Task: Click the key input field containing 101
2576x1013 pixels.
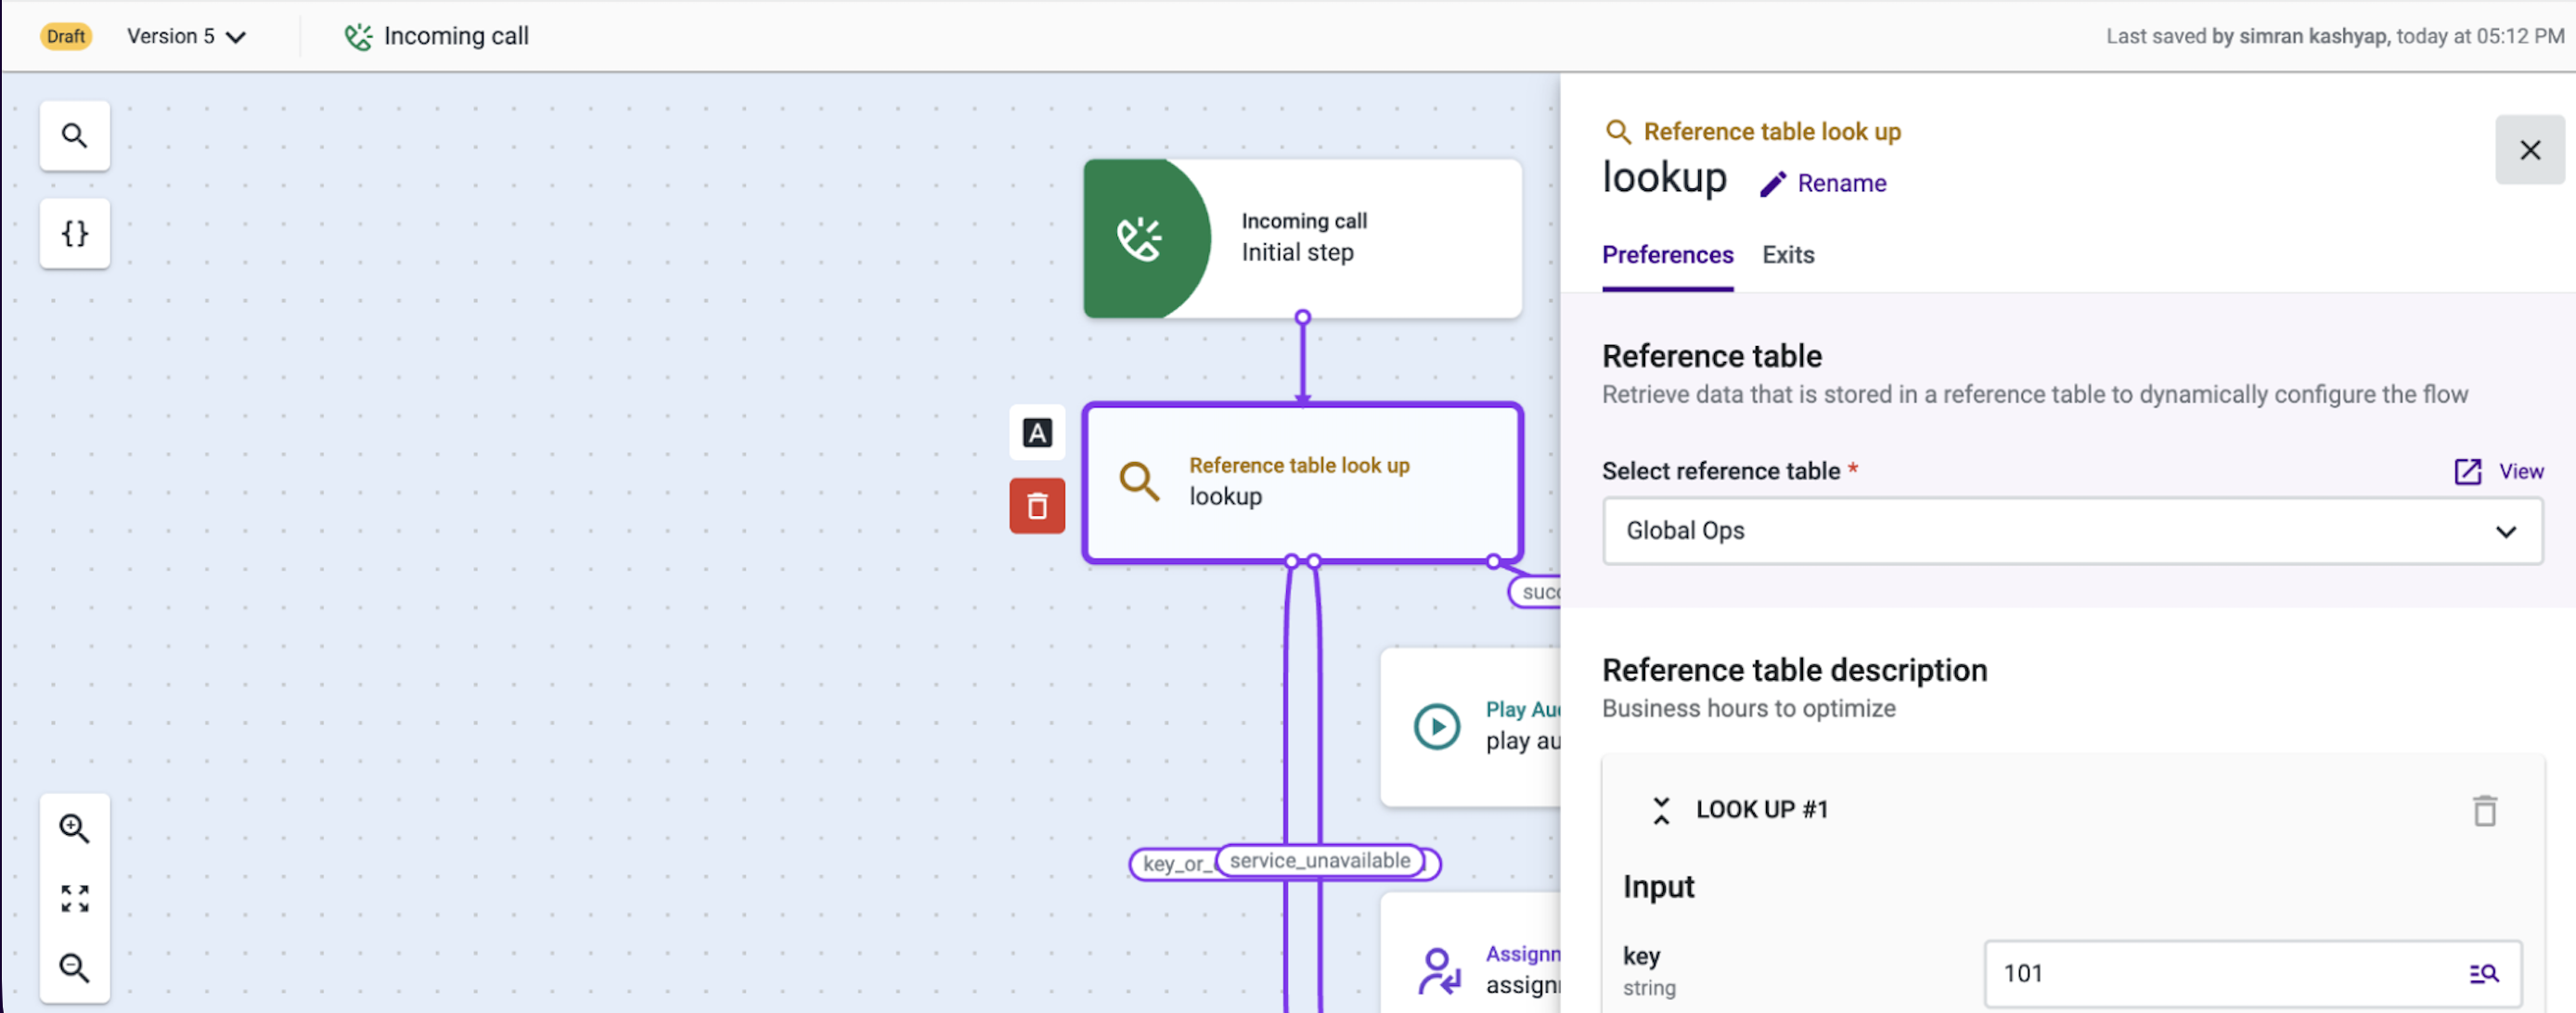Action: (2253, 974)
